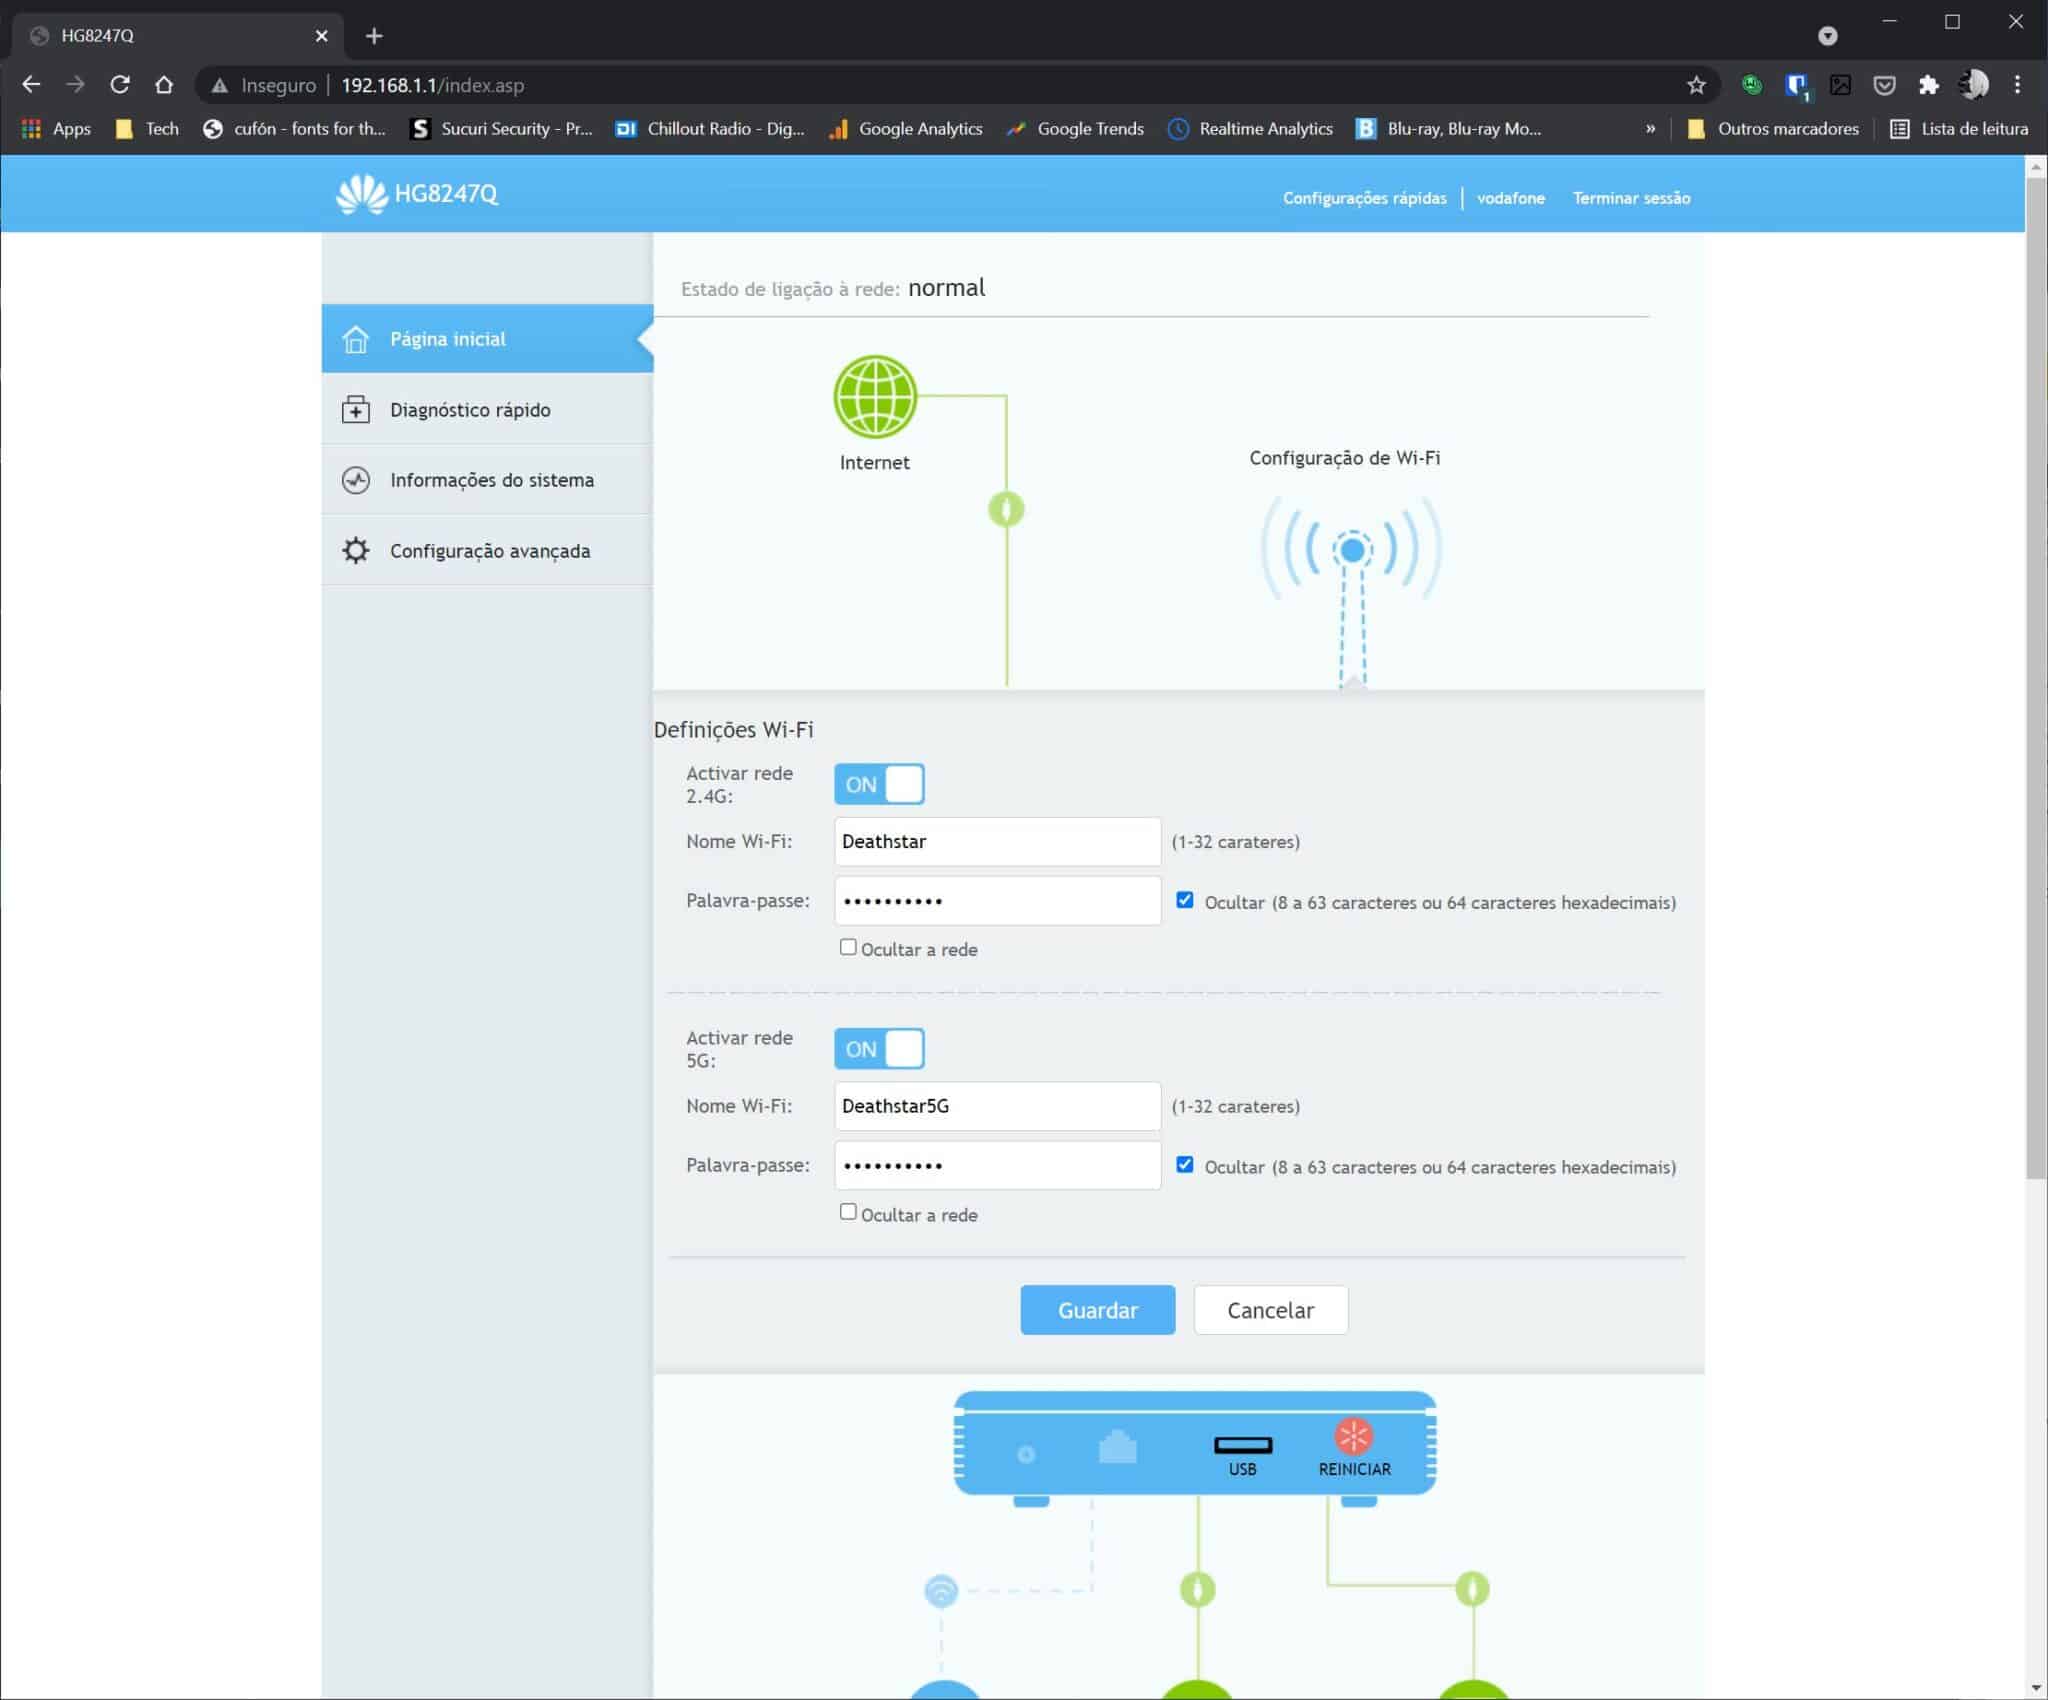2048x1700 pixels.
Task: Uncheck Ocultar password for 5G
Action: [x=1184, y=1164]
